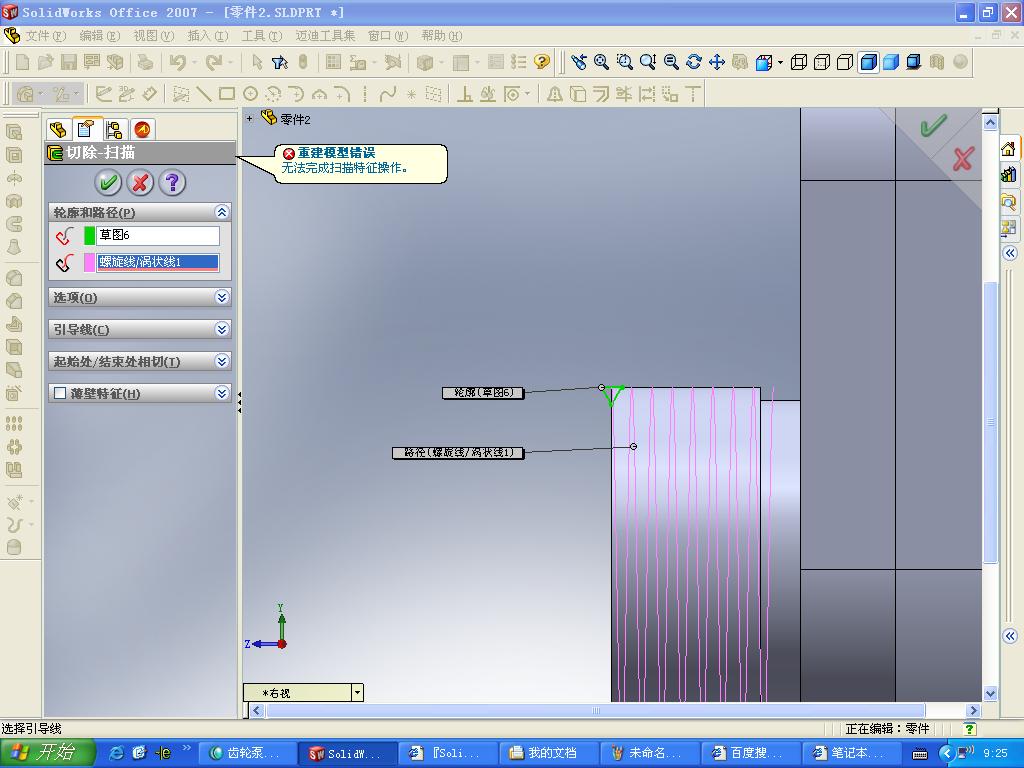
Task: Enable the 薄壁特征(H) checkbox
Action: coord(60,393)
